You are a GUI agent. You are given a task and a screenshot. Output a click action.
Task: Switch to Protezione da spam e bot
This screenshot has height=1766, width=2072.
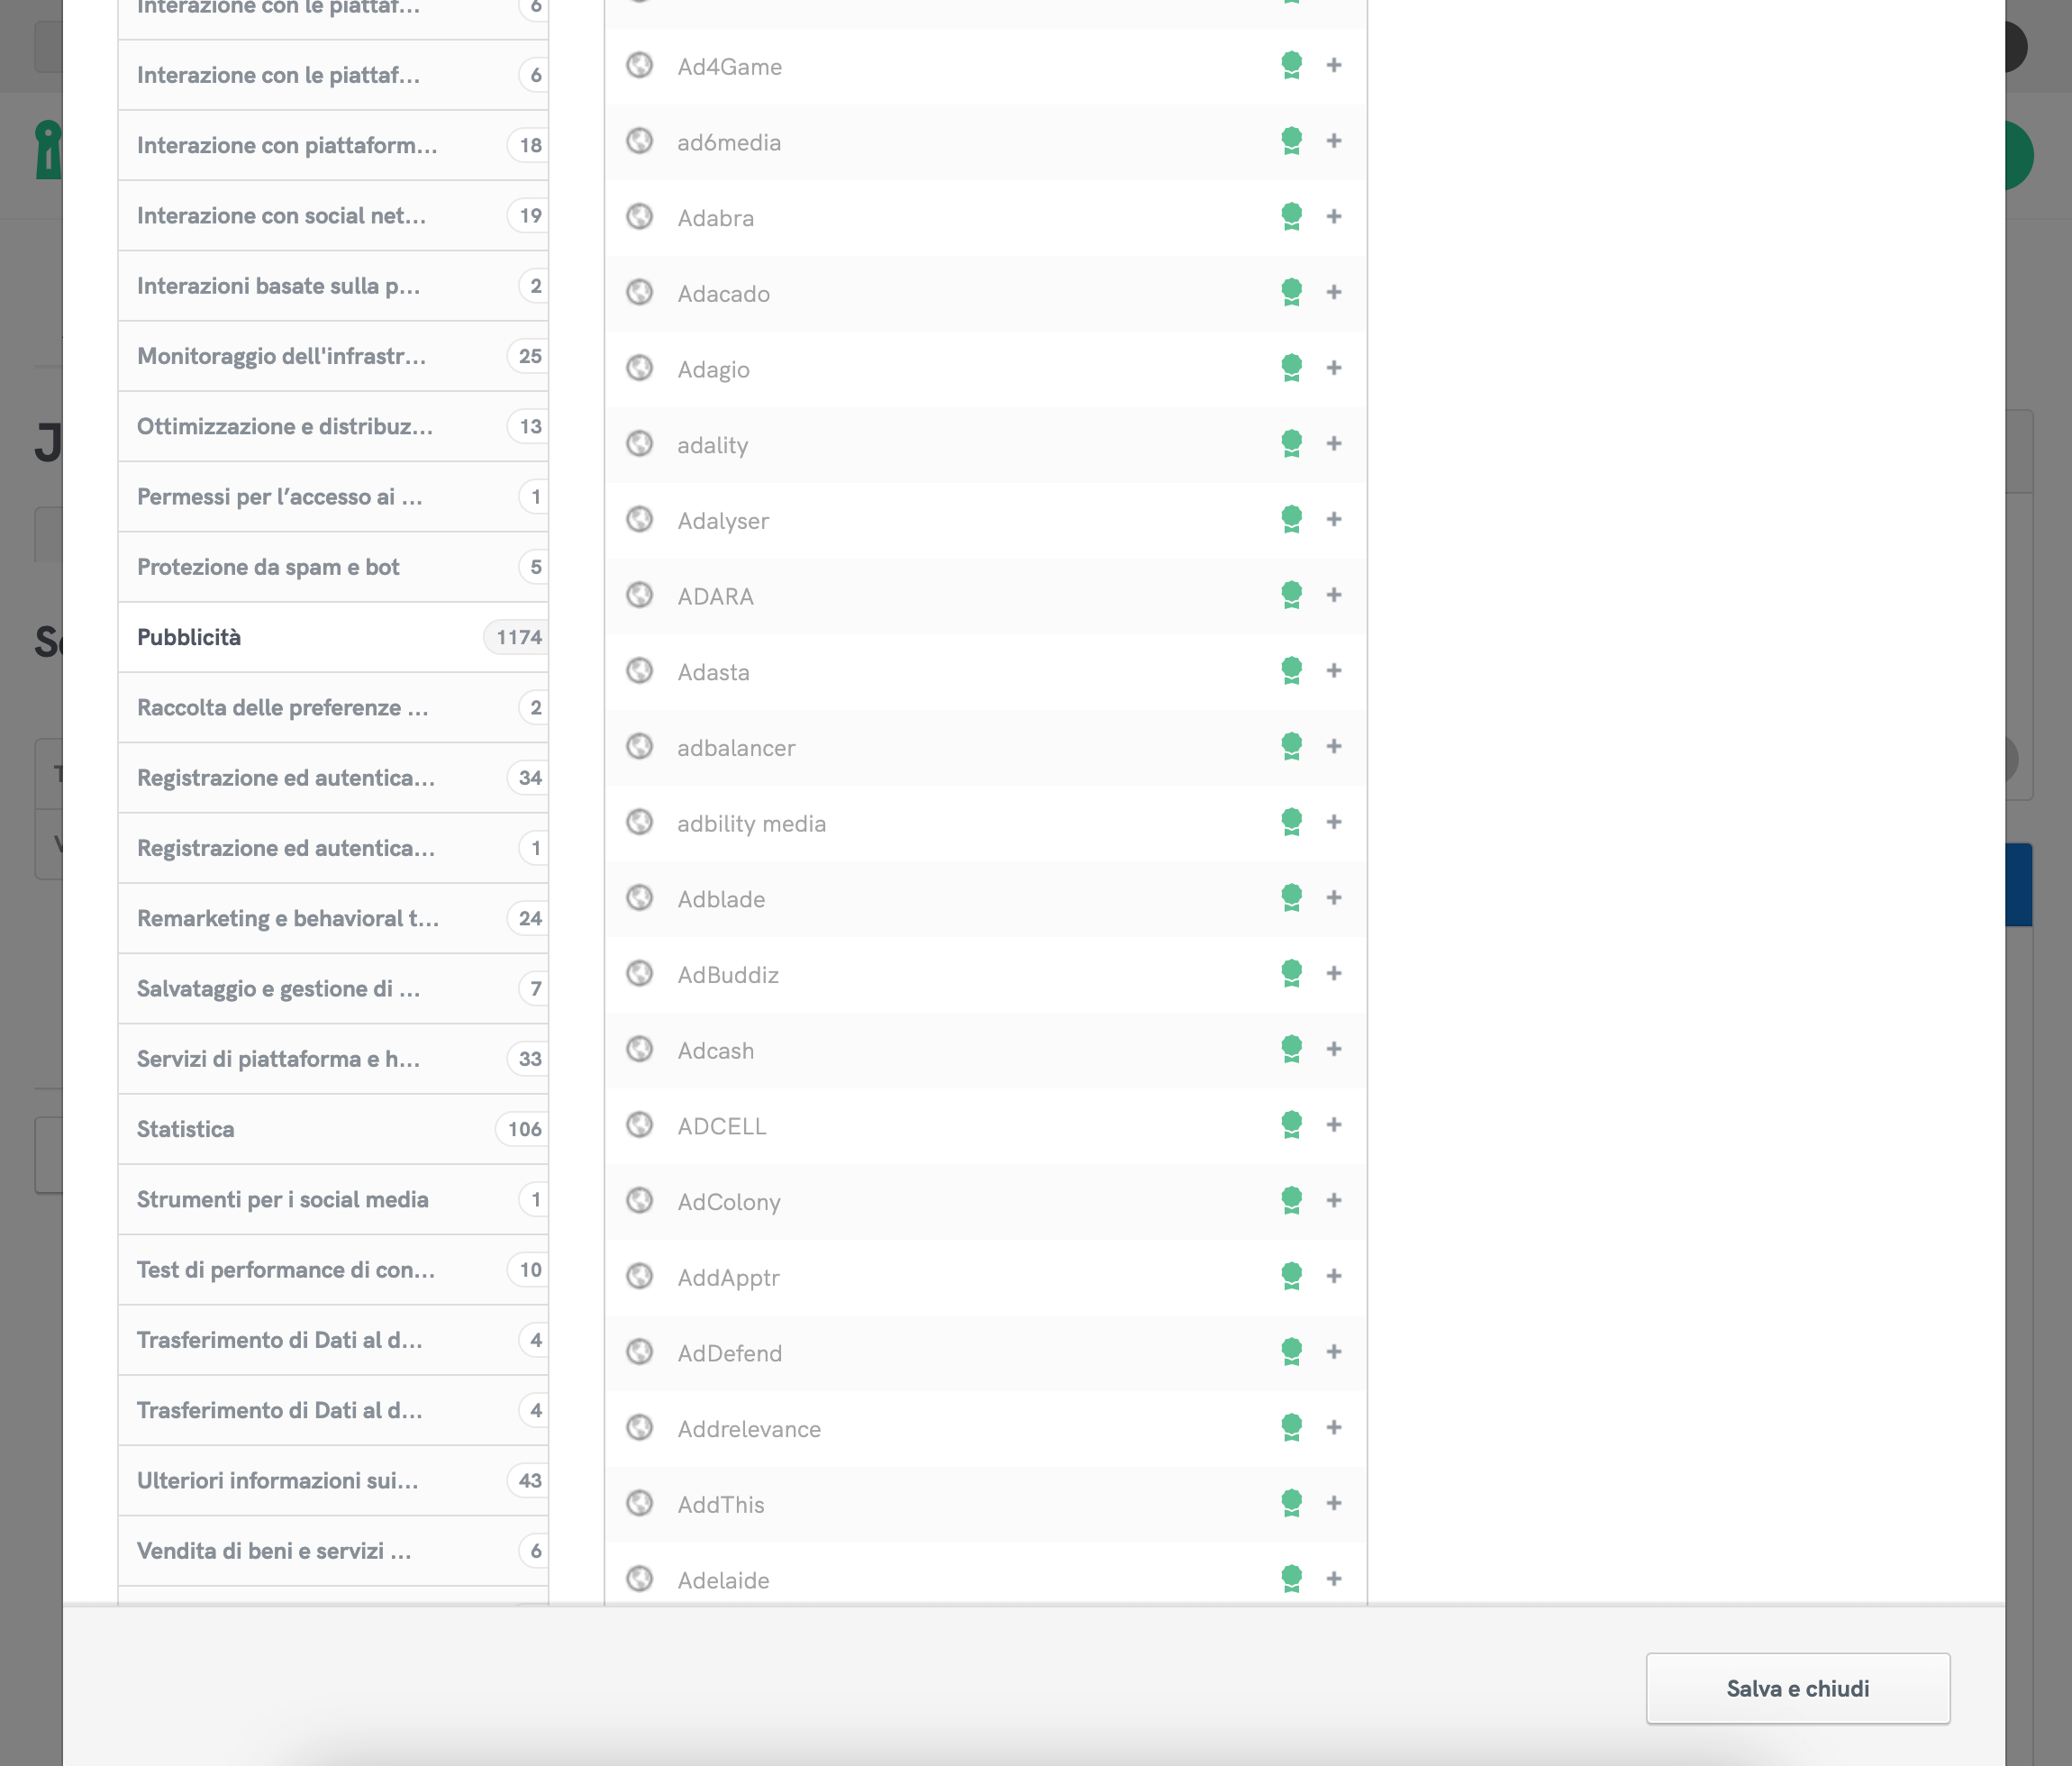[268, 568]
